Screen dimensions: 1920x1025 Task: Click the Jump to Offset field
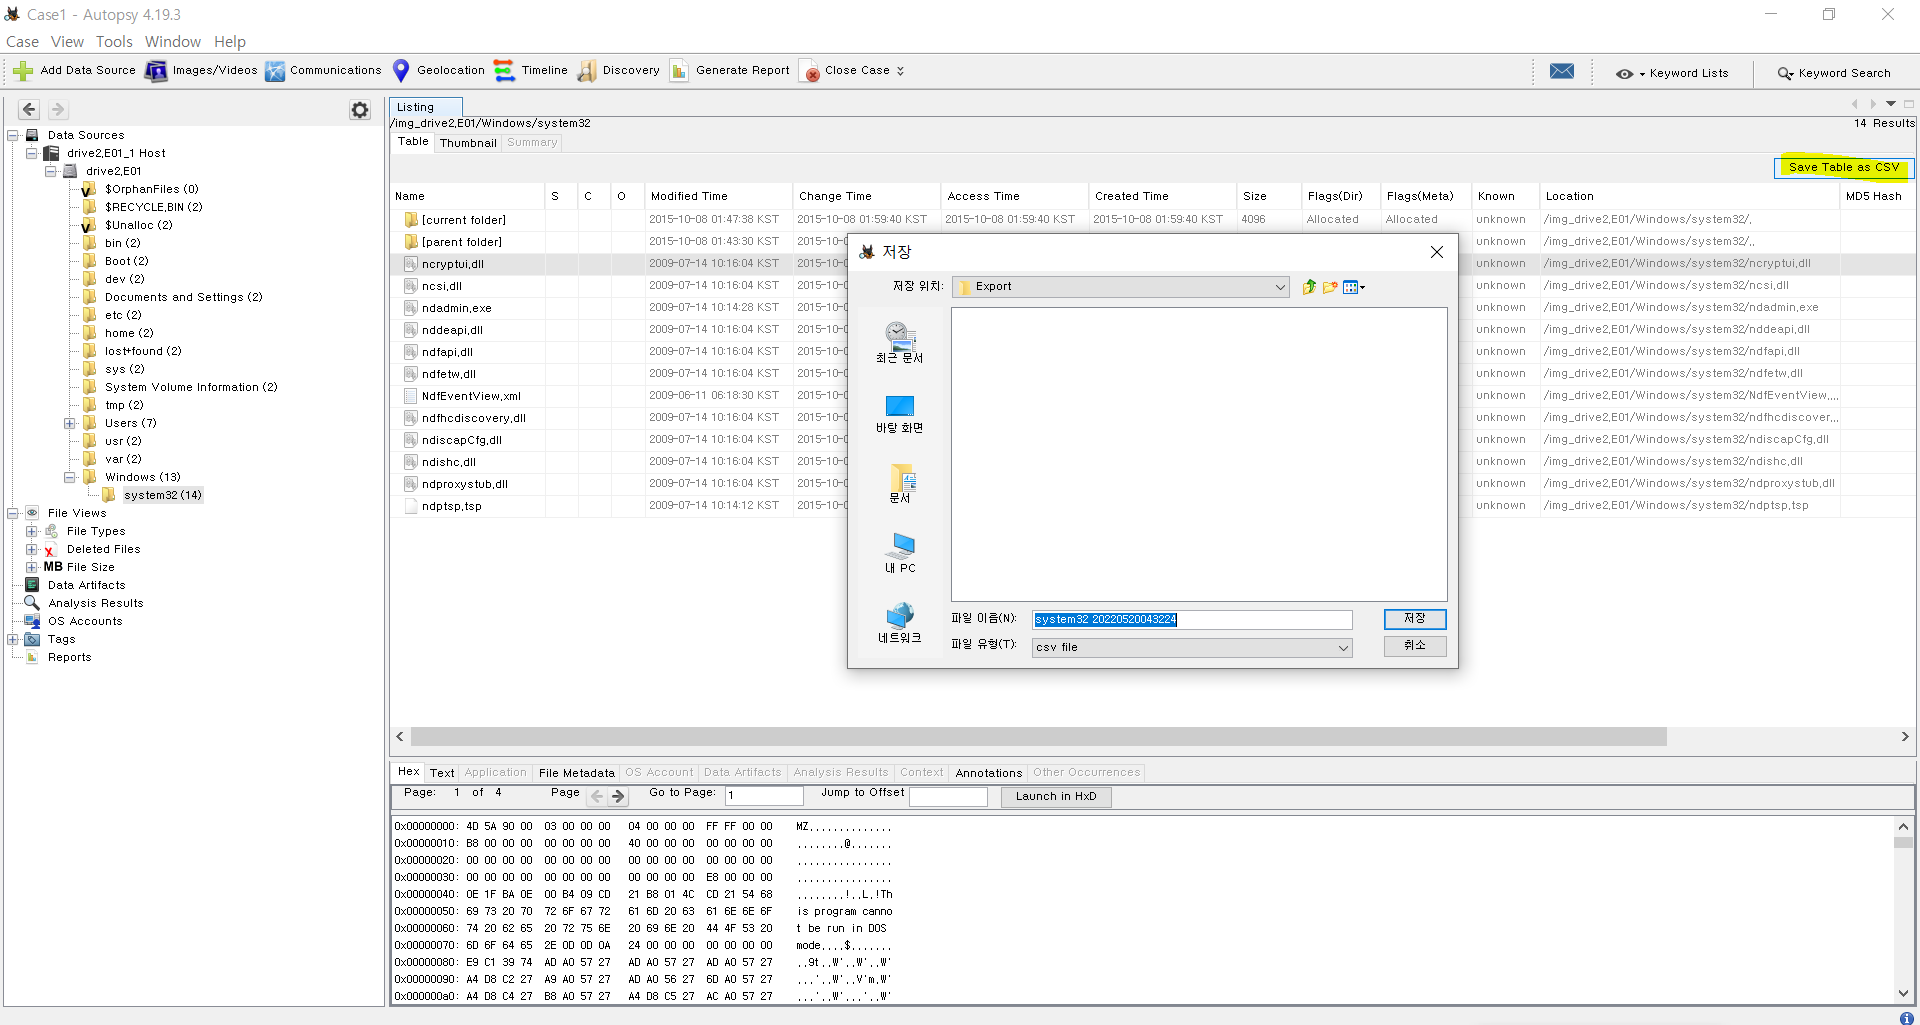948,797
